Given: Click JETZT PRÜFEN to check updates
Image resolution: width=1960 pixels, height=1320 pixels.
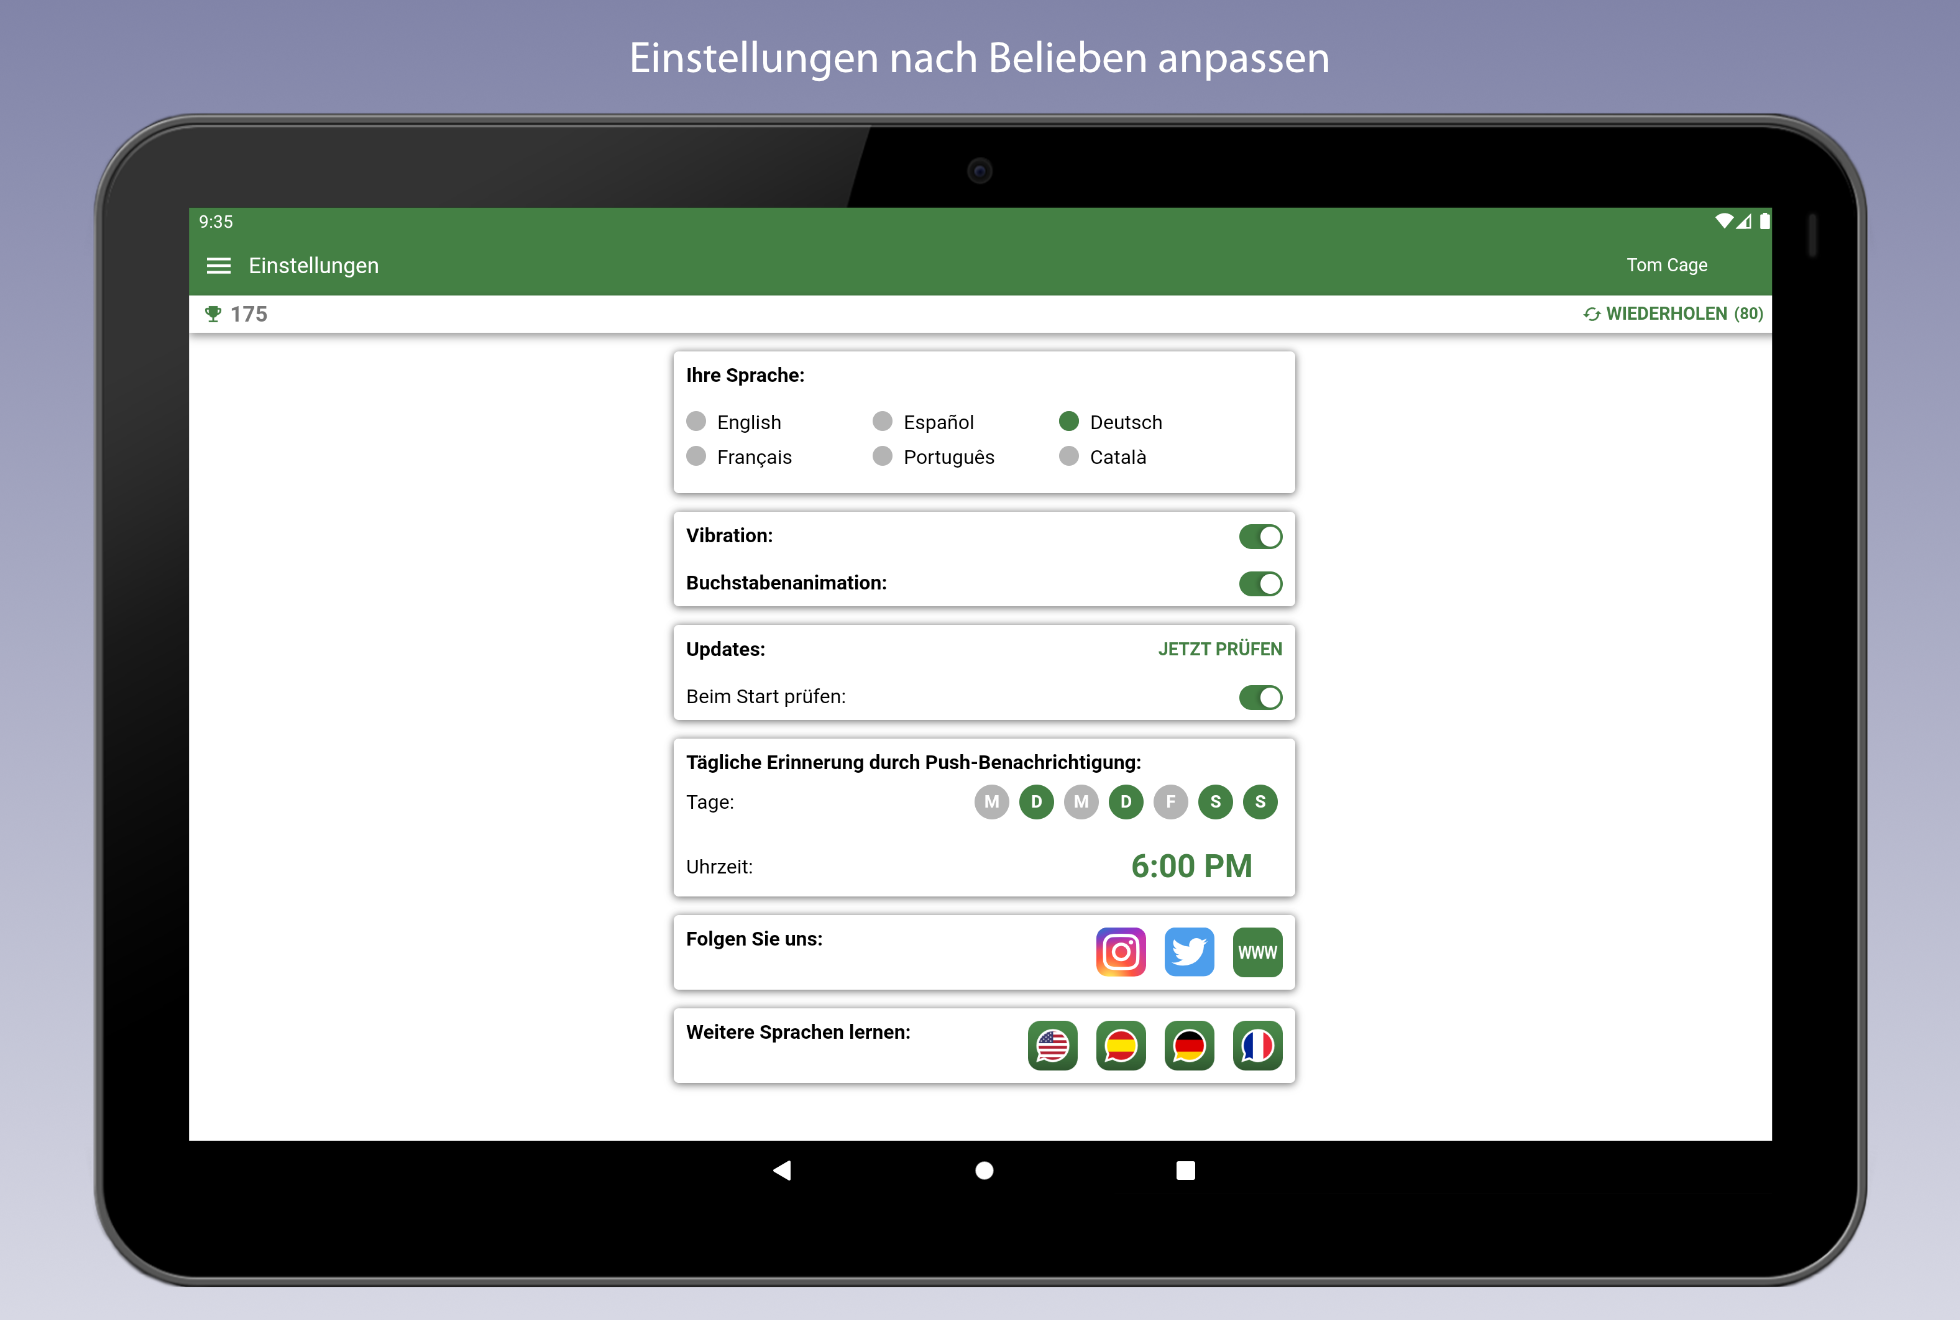Looking at the screenshot, I should coord(1219,649).
